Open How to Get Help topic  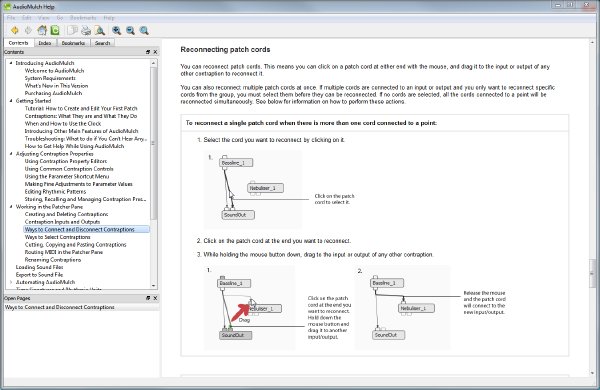click(74, 146)
